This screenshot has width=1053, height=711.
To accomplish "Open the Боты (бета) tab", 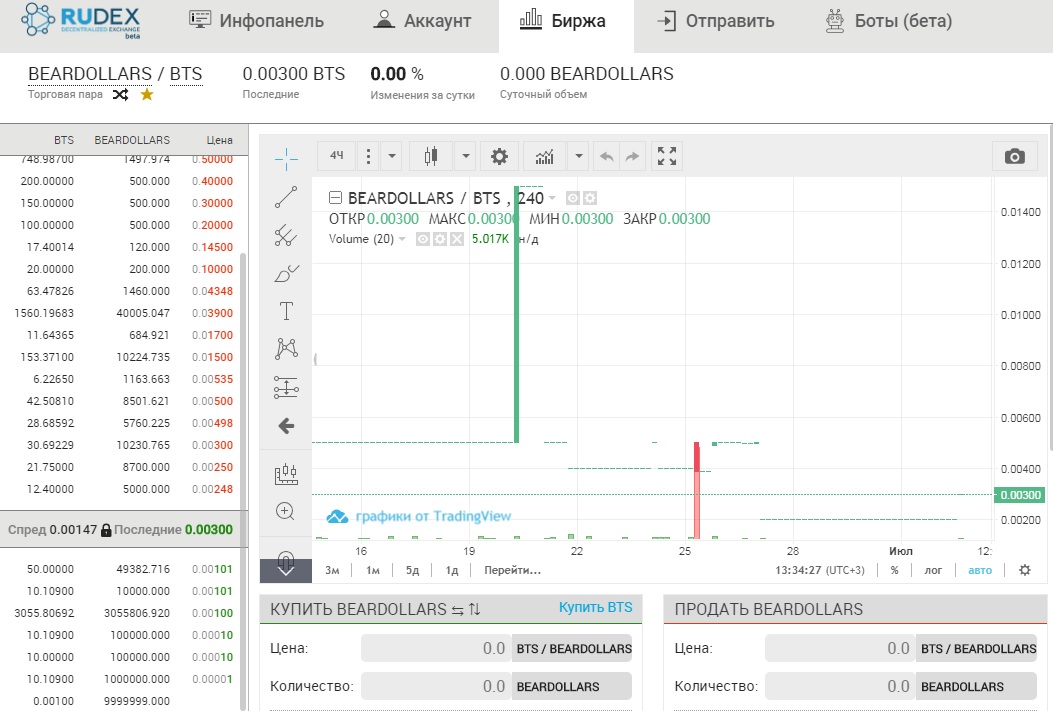I will (x=888, y=21).
